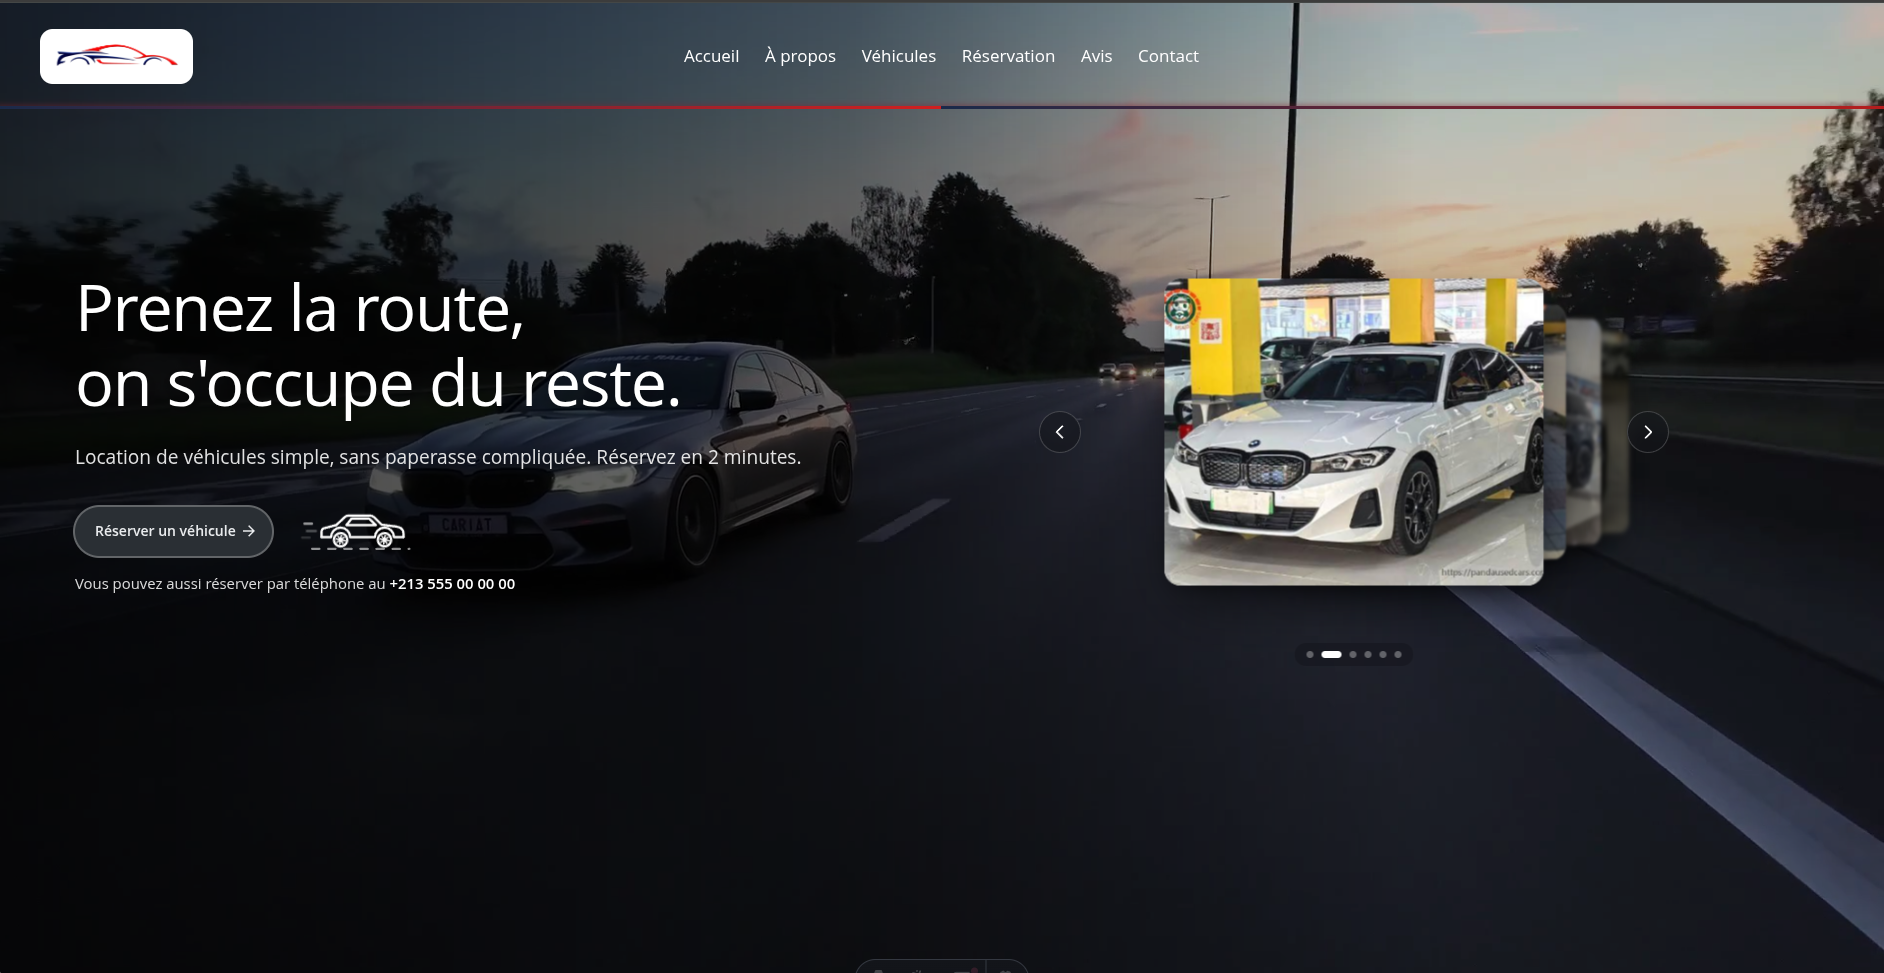This screenshot has height=973, width=1884.
Task: Click the speeding car outline icon
Action: pyautogui.click(x=357, y=531)
